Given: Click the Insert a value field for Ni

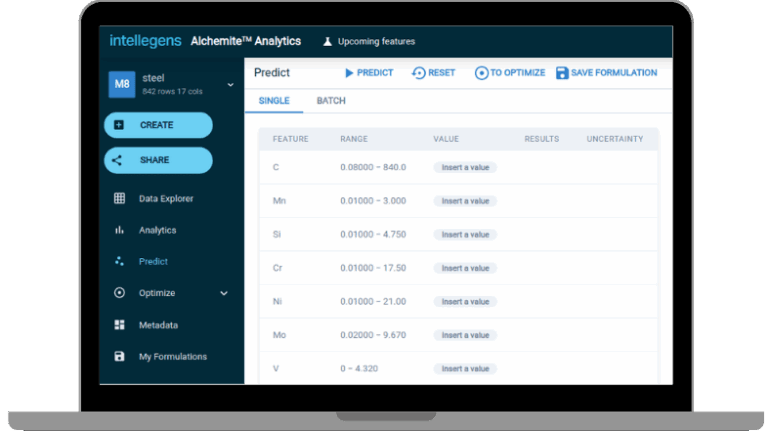Looking at the screenshot, I should [465, 301].
